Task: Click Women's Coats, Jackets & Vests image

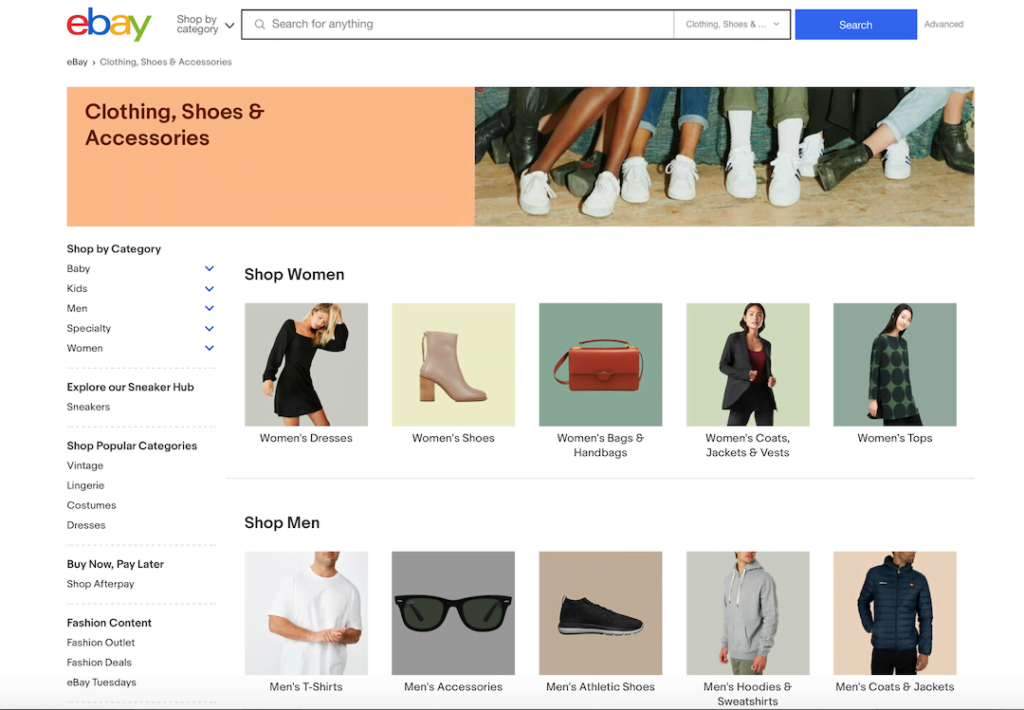Action: (748, 364)
